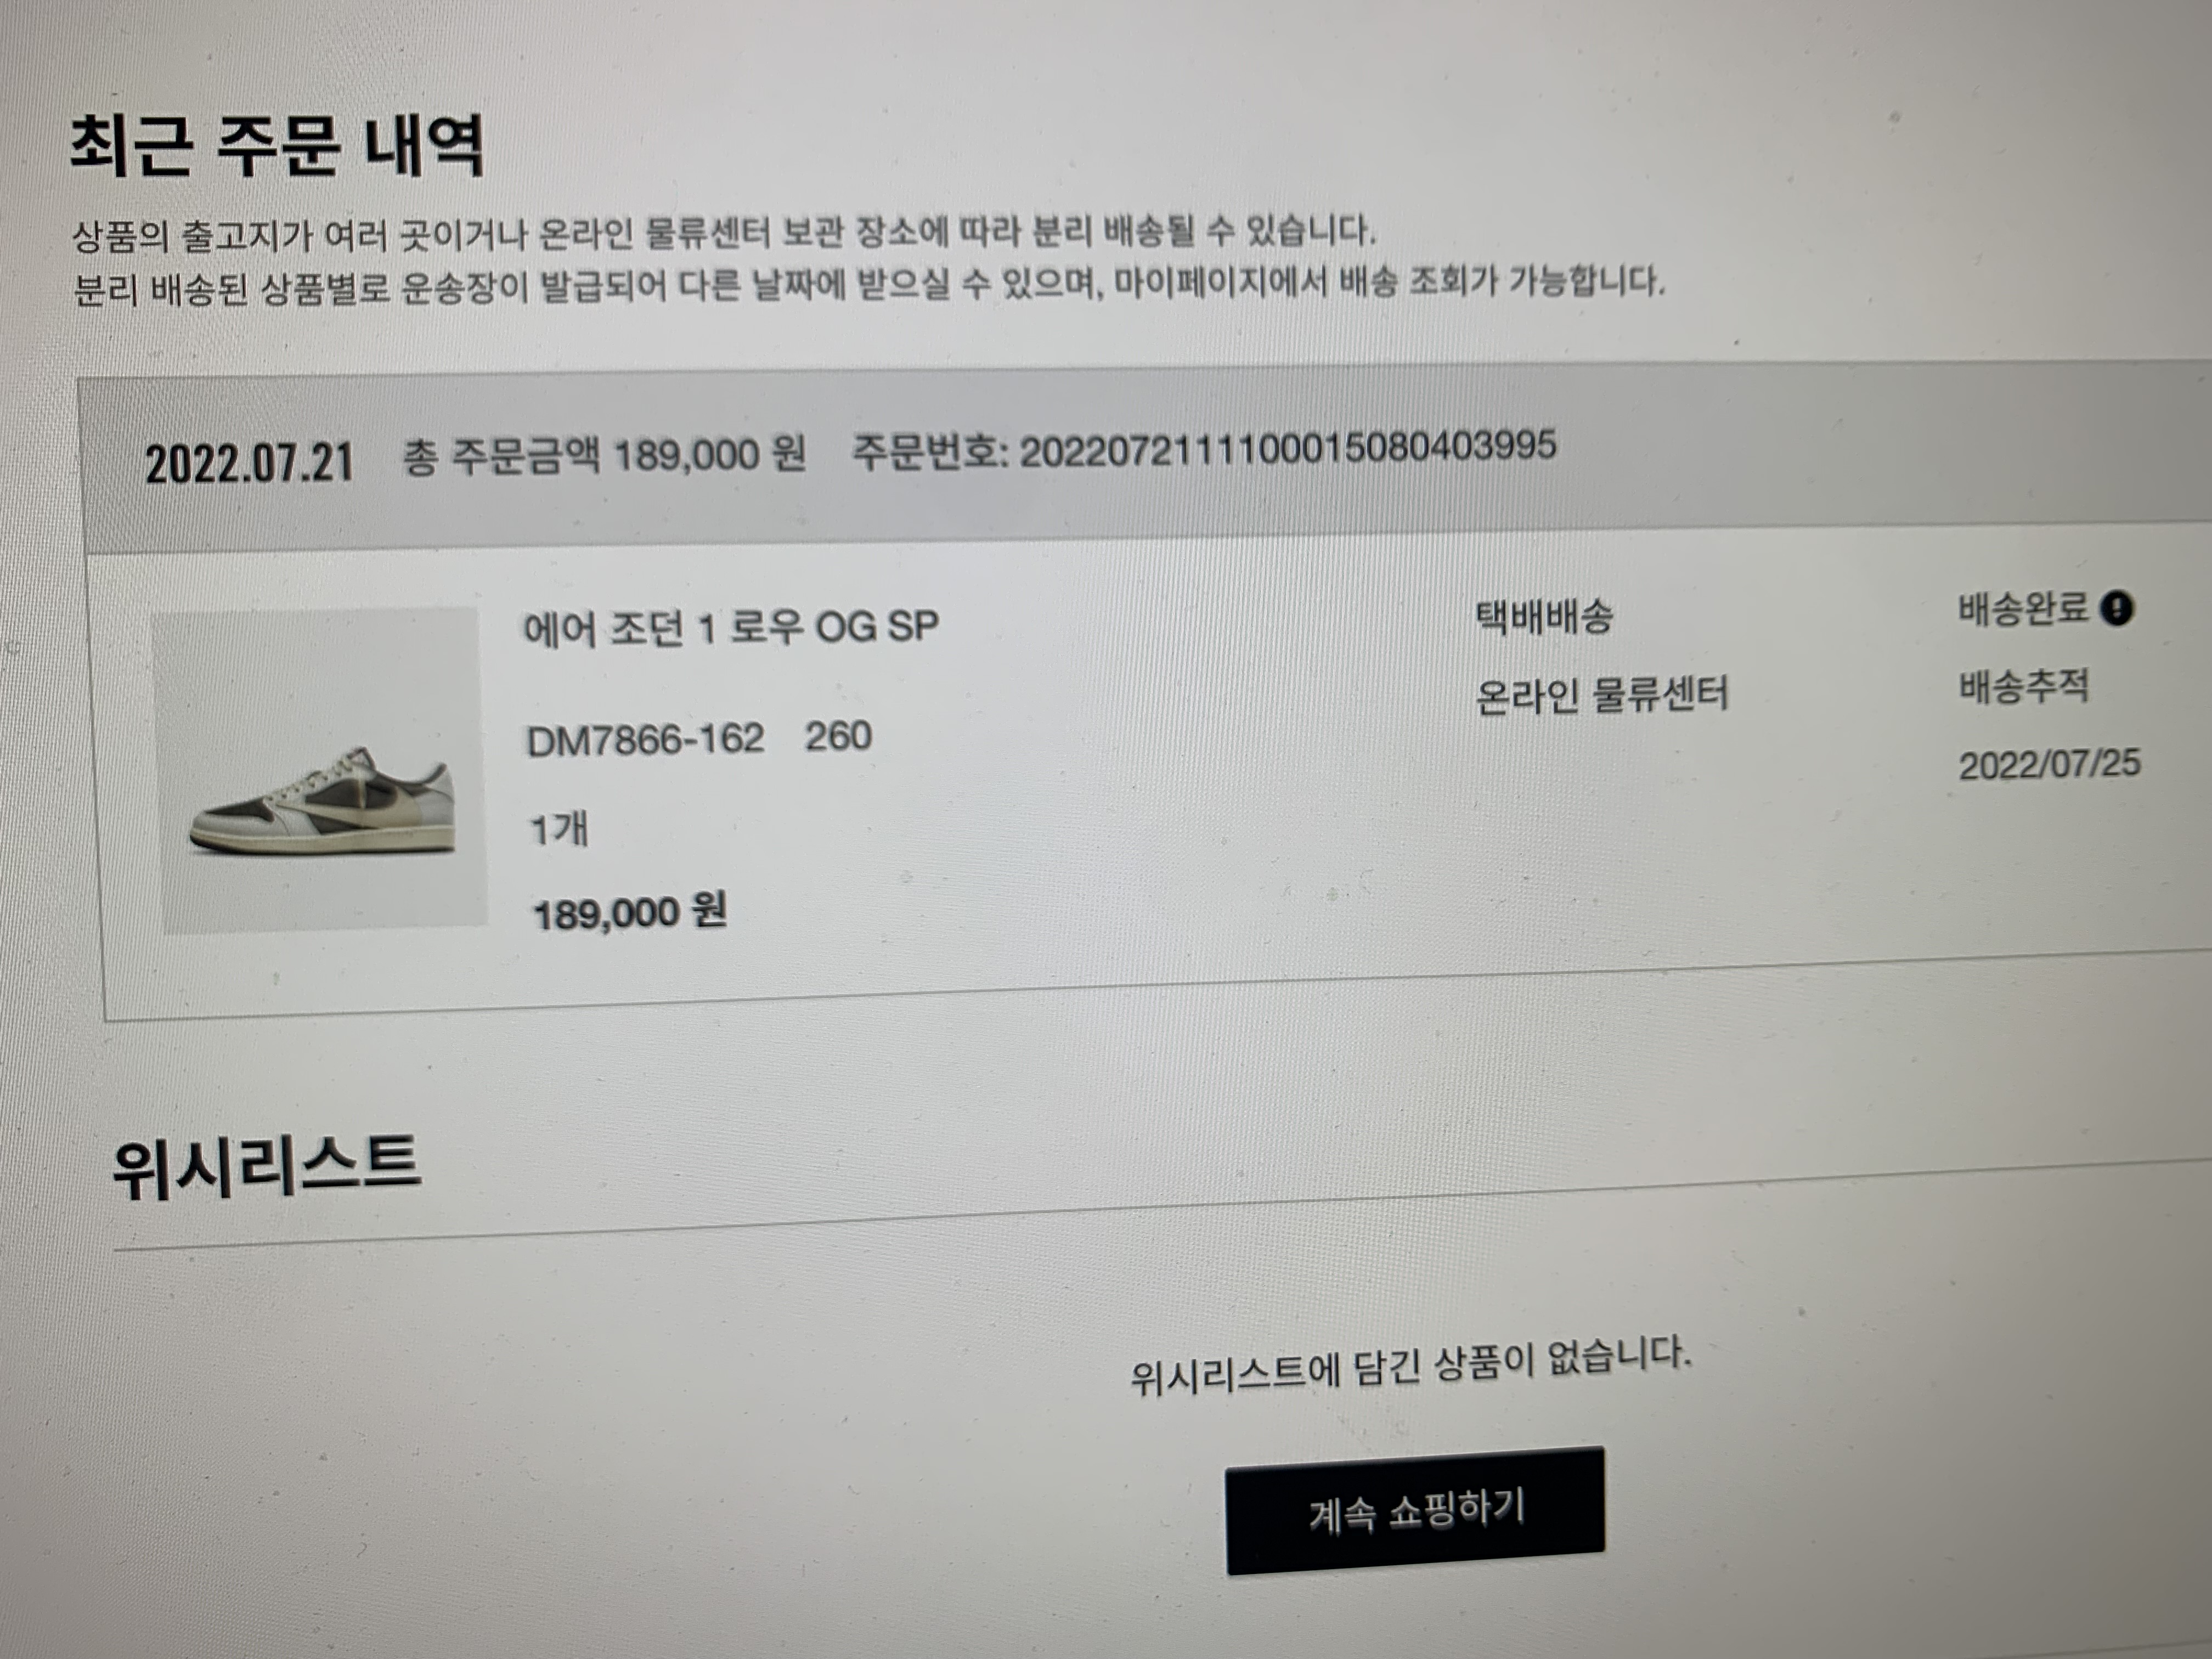2212x1659 pixels.
Task: Click the order date 2022.07.21
Action: (249, 464)
